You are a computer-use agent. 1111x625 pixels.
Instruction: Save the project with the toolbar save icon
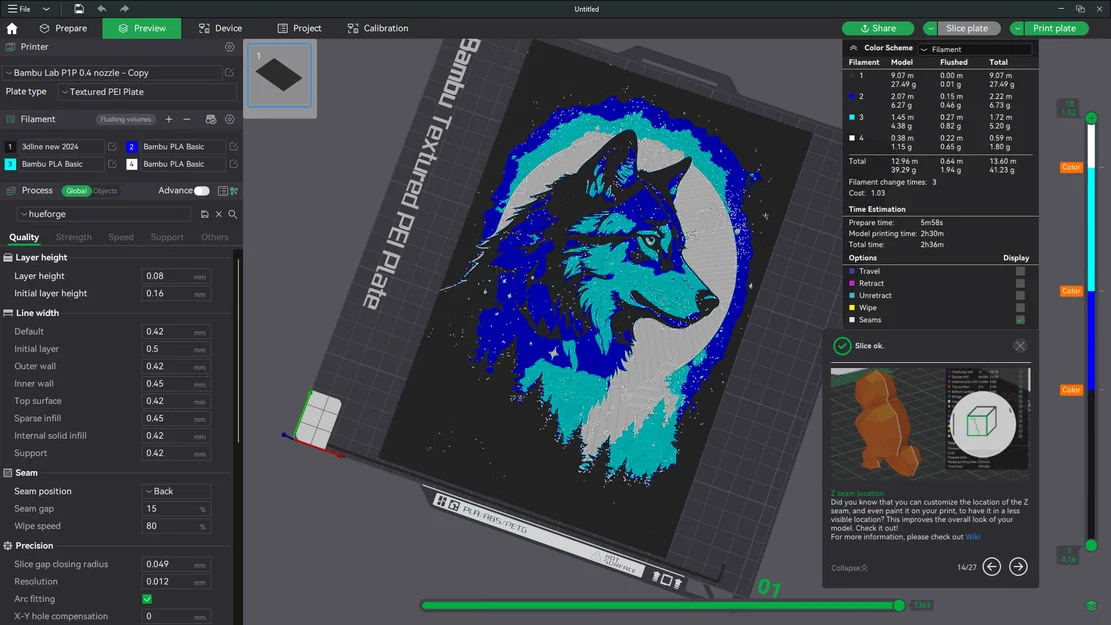tap(79, 9)
